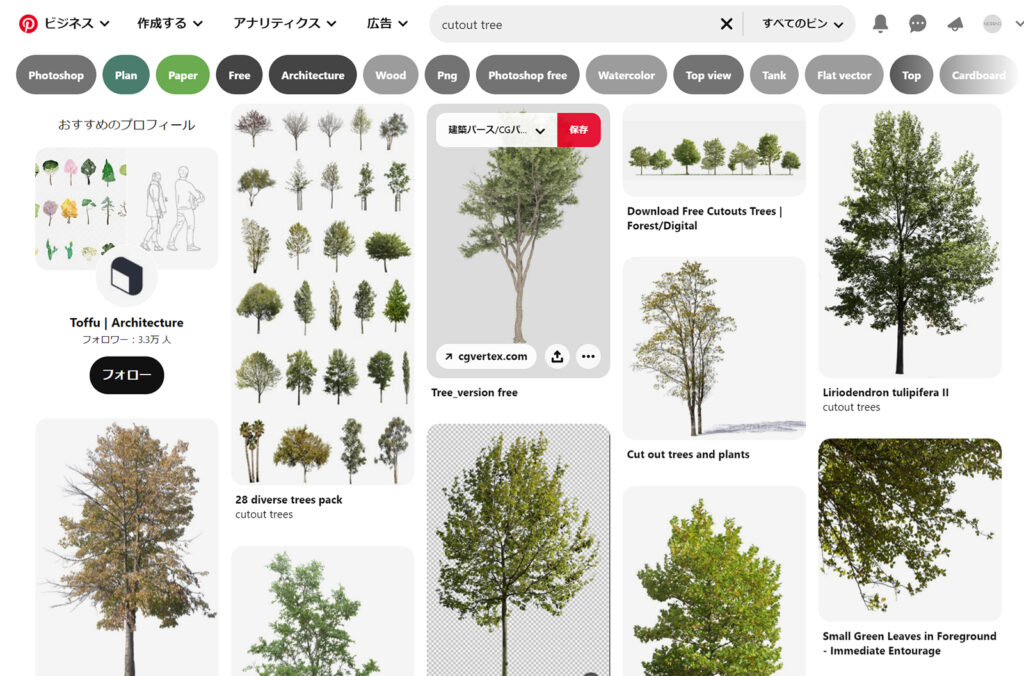This screenshot has width=1024, height=676.
Task: Open the 28 diverse trees pack image
Action: [323, 295]
